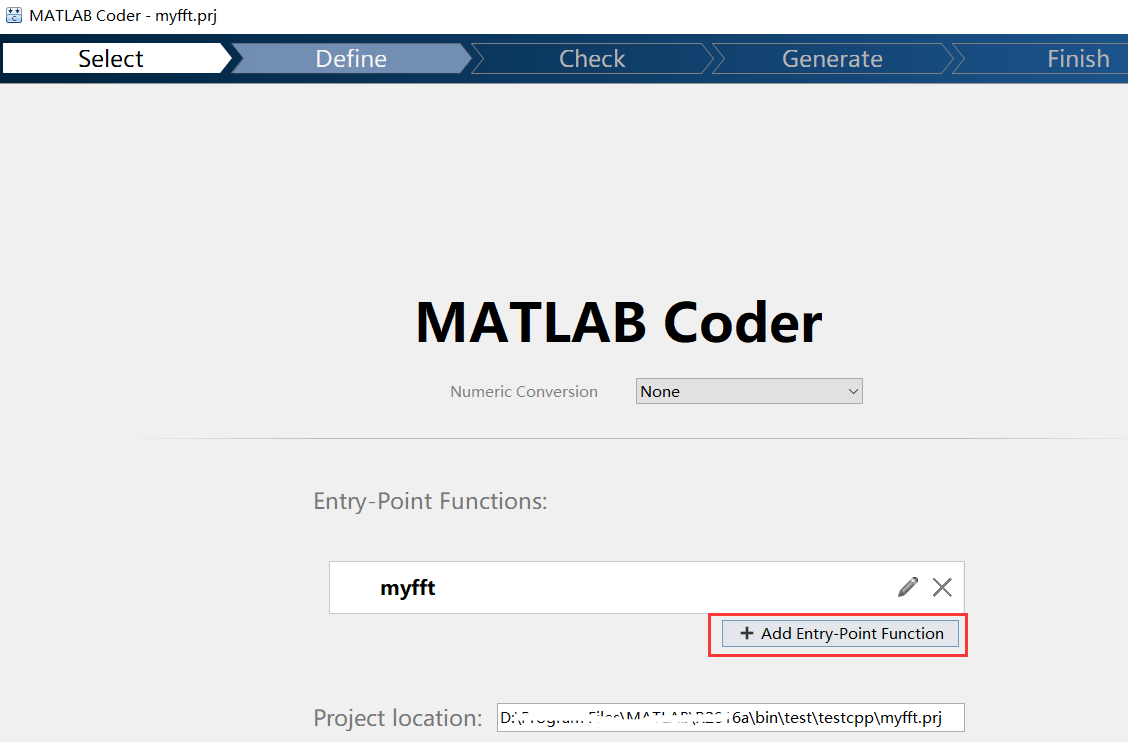Screen dimensions: 1128x742
Task: Open the Check step
Action: tap(592, 59)
